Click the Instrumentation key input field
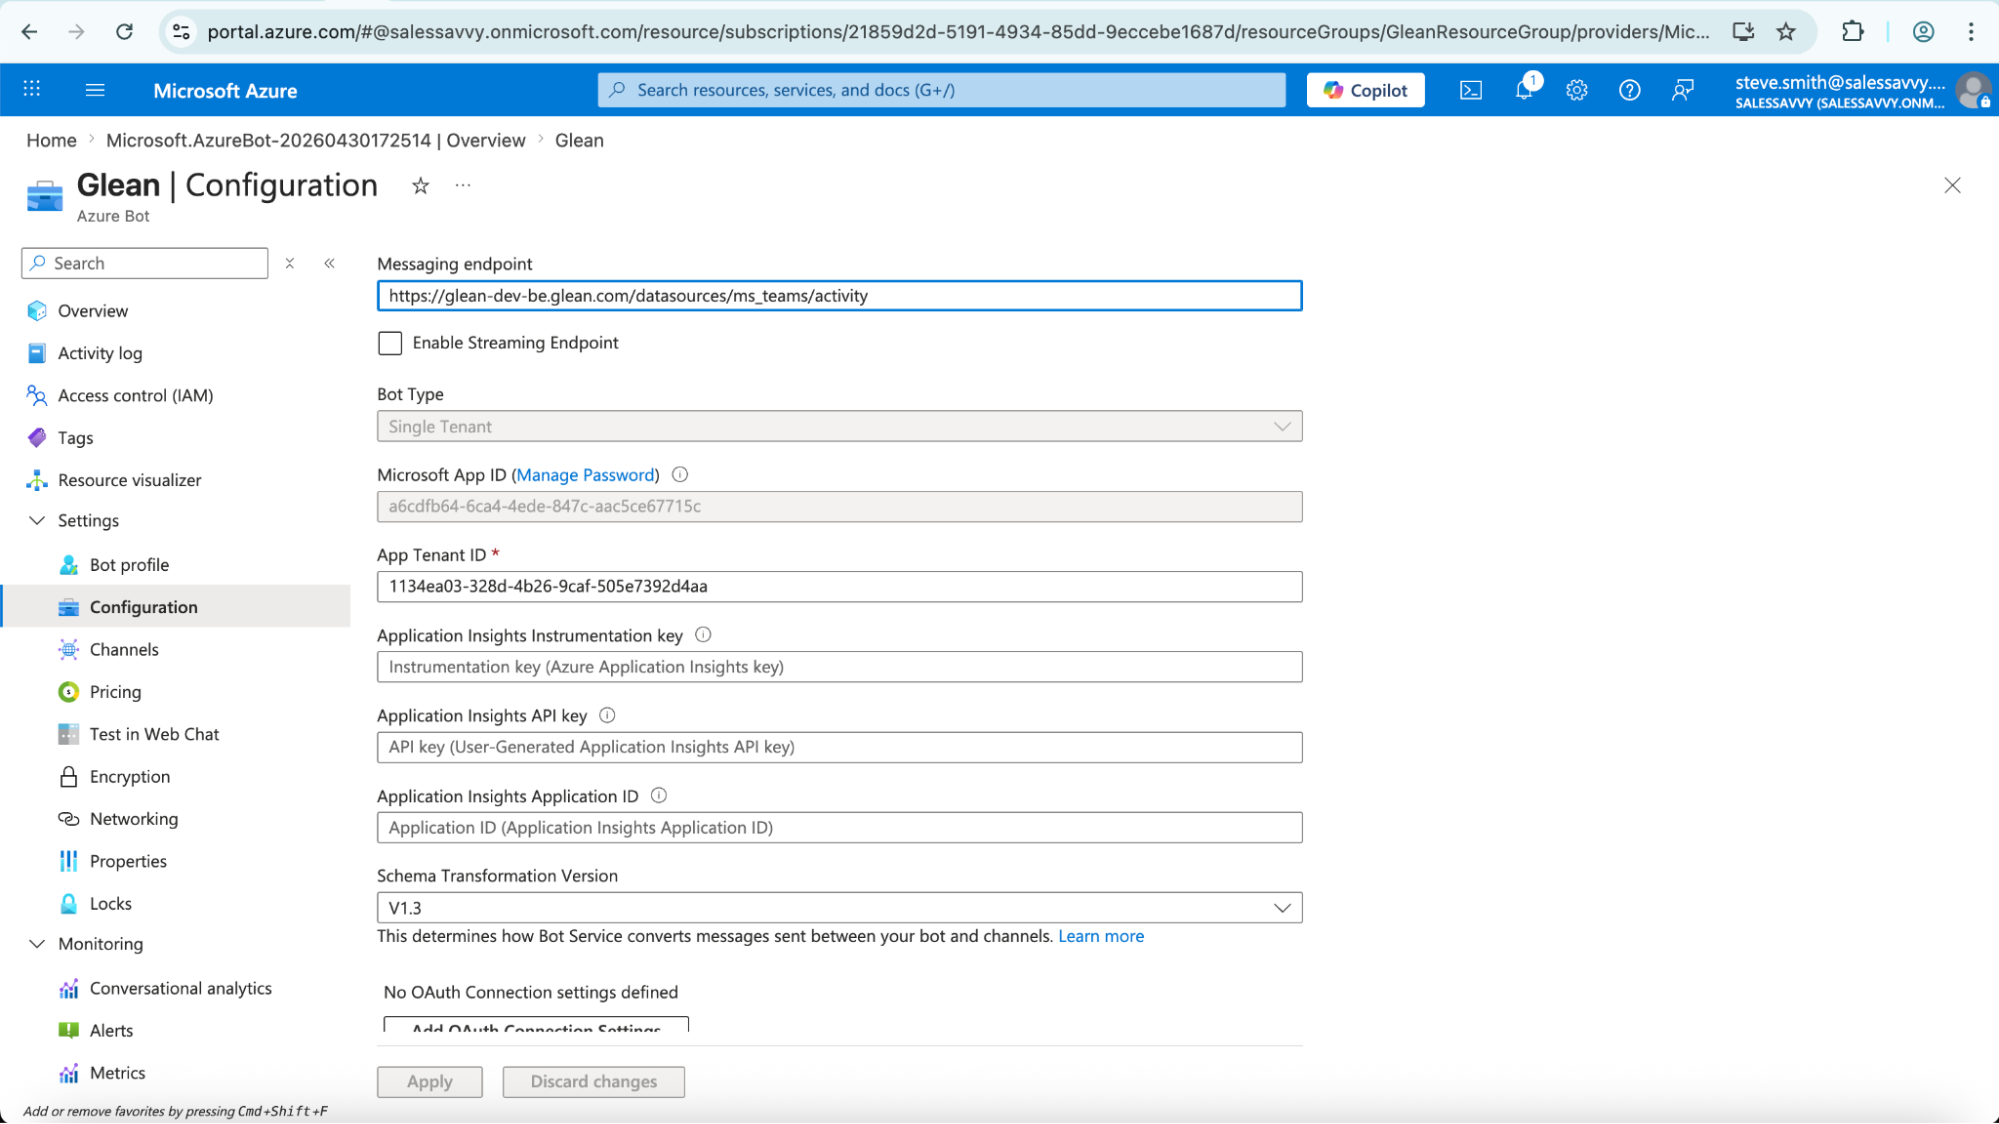 click(839, 667)
